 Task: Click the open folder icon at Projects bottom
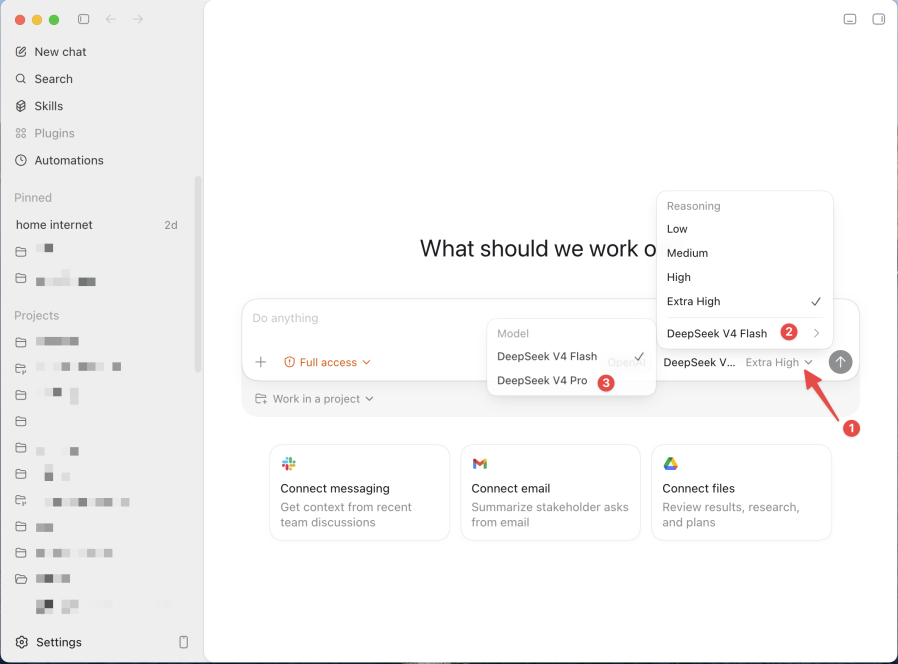tap(21, 579)
